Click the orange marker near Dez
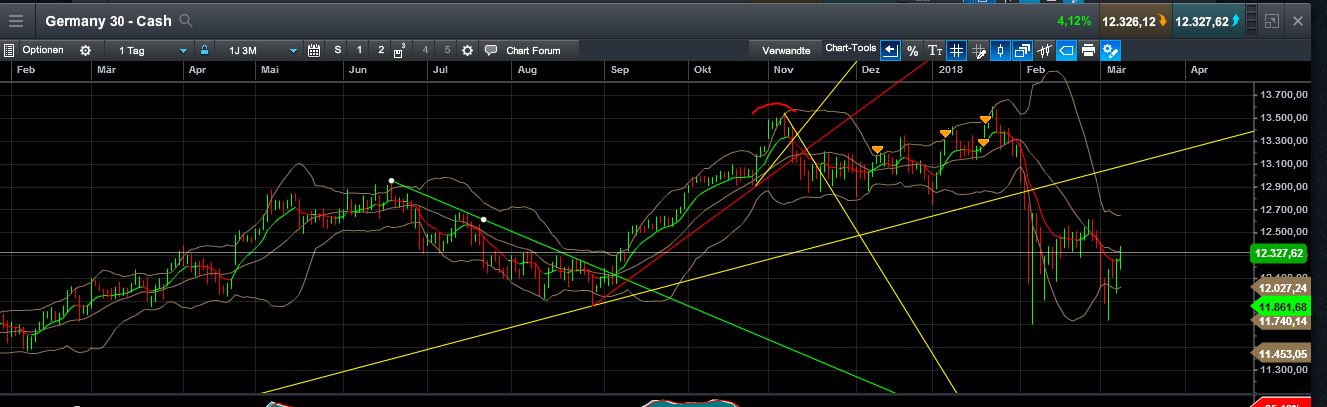1327x407 pixels. pos(877,150)
